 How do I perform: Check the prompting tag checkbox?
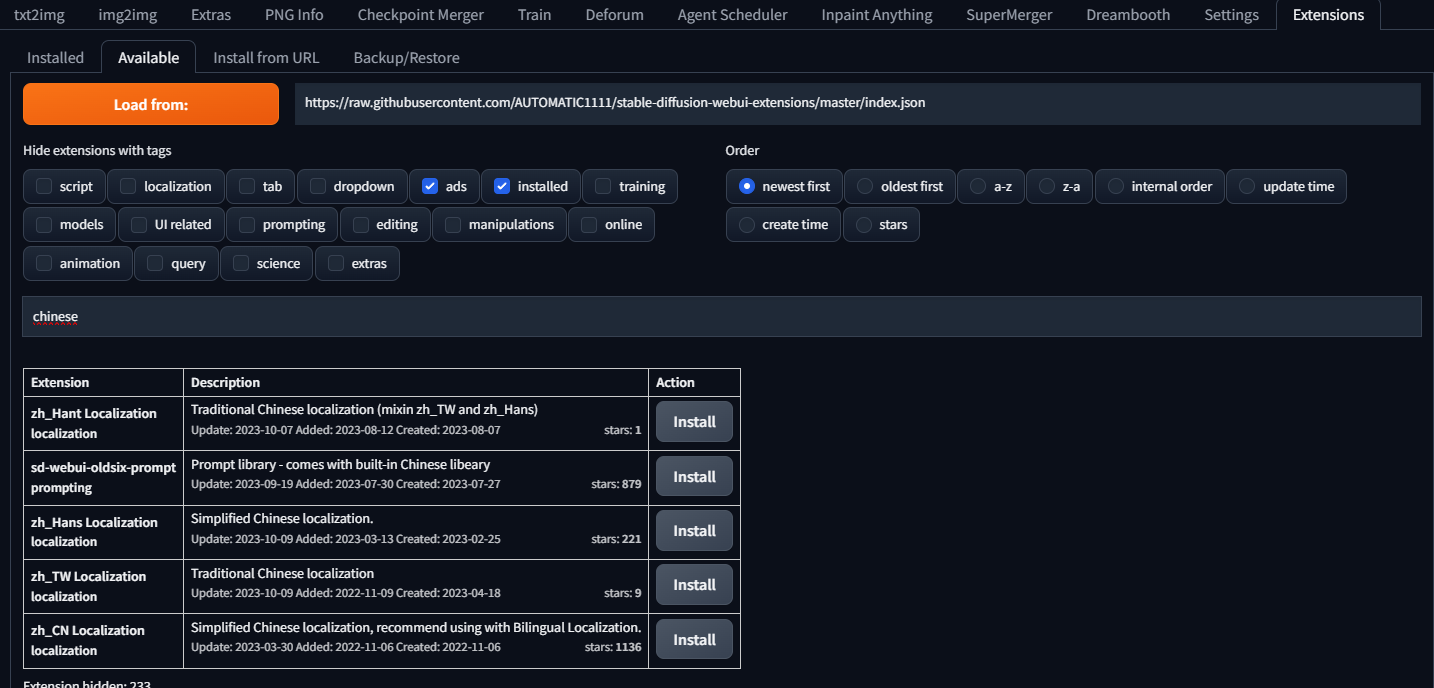pos(247,224)
